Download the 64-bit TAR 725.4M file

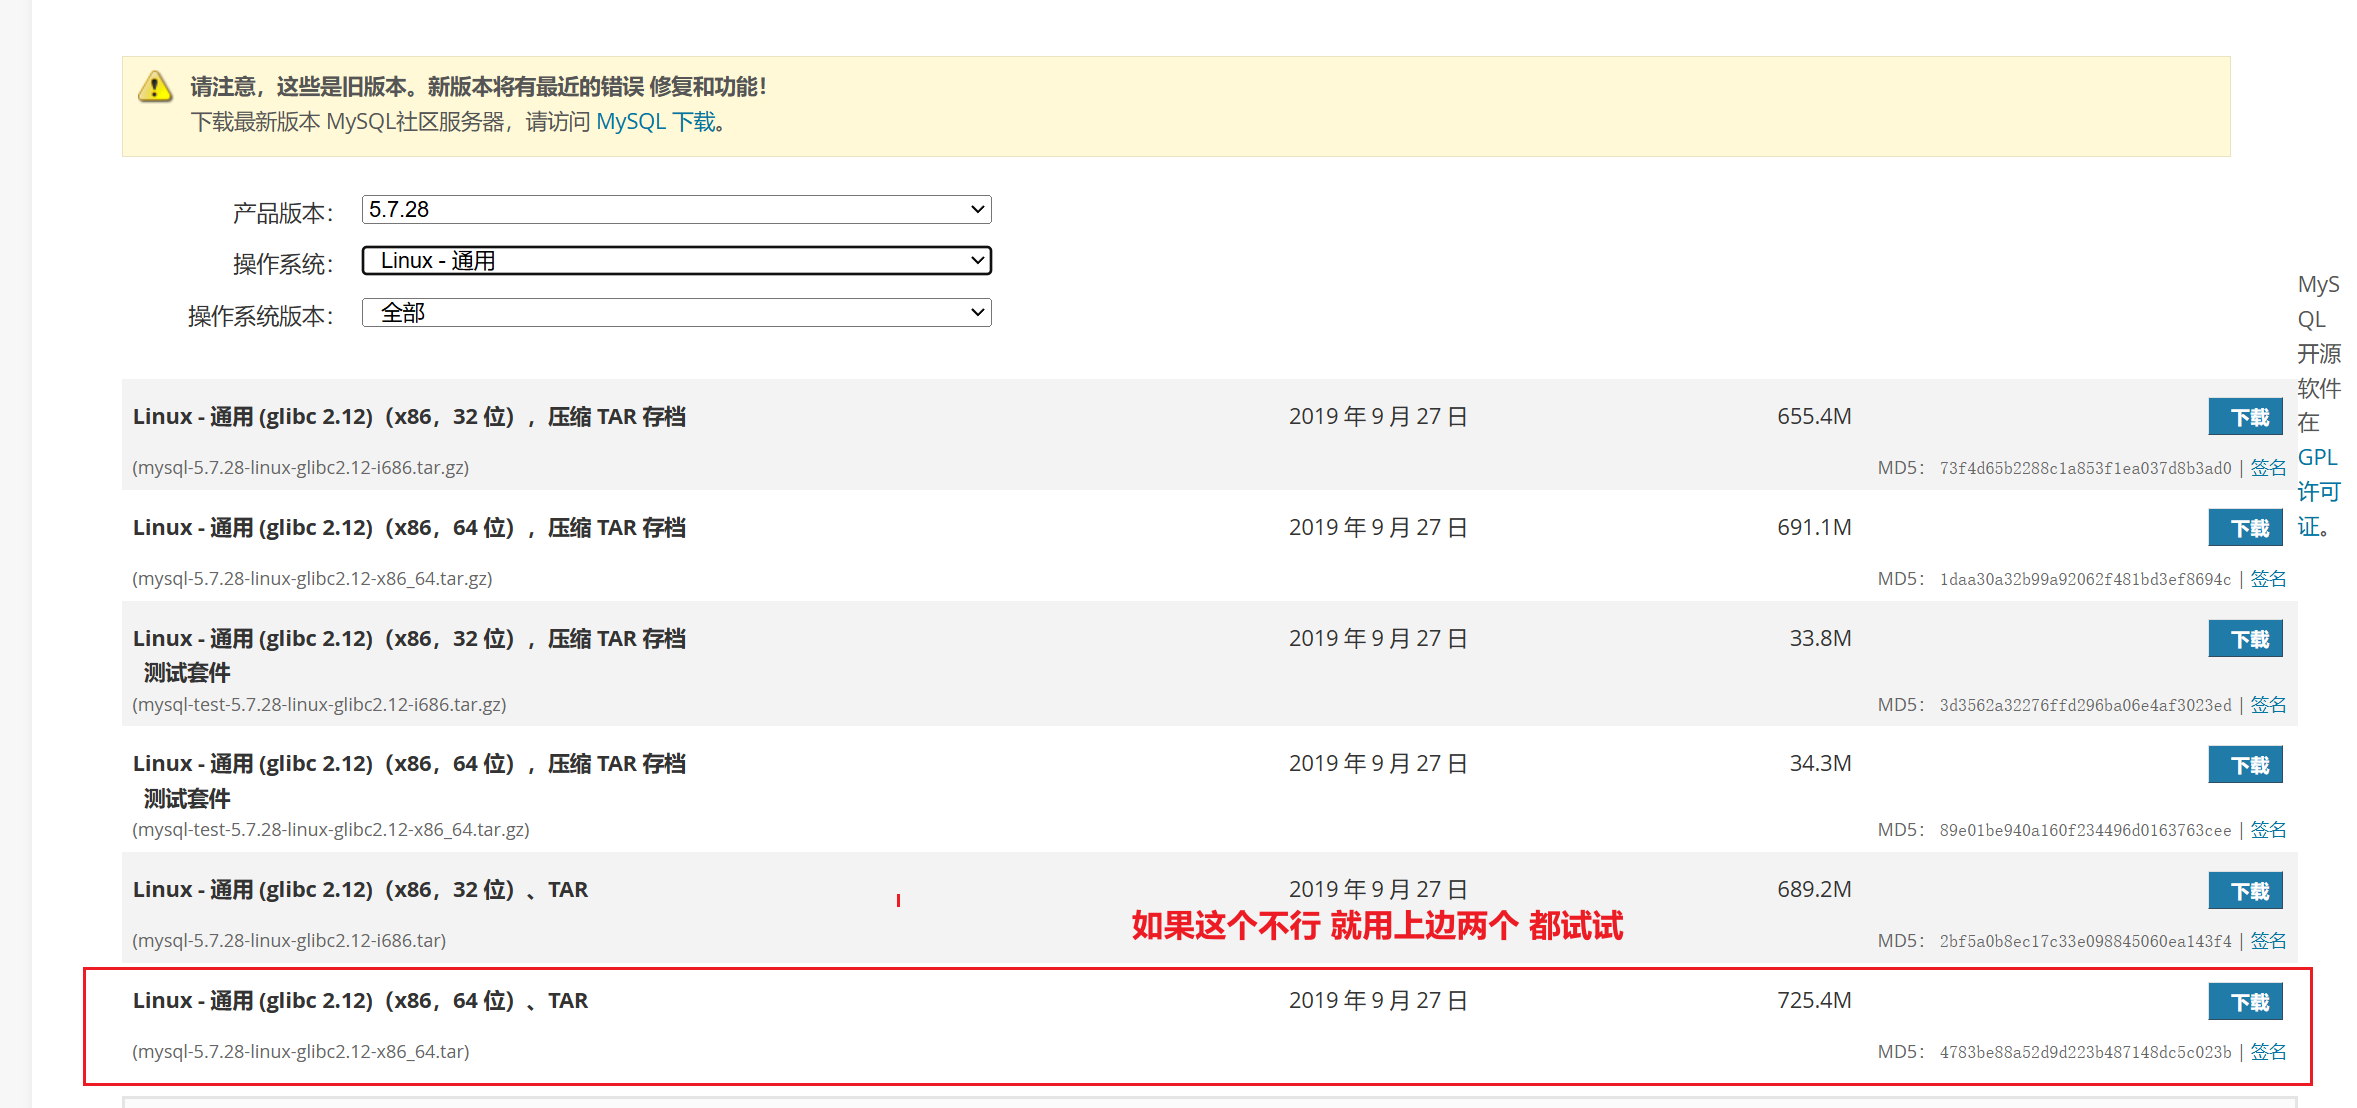point(2244,1002)
